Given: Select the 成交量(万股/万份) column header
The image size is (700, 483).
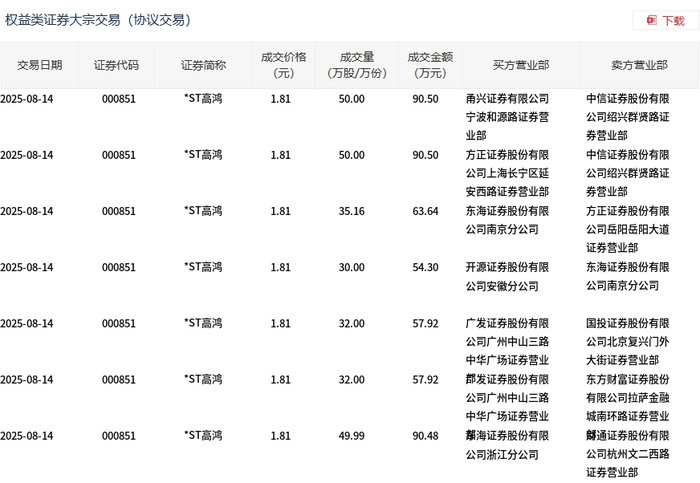Looking at the screenshot, I should [357, 65].
